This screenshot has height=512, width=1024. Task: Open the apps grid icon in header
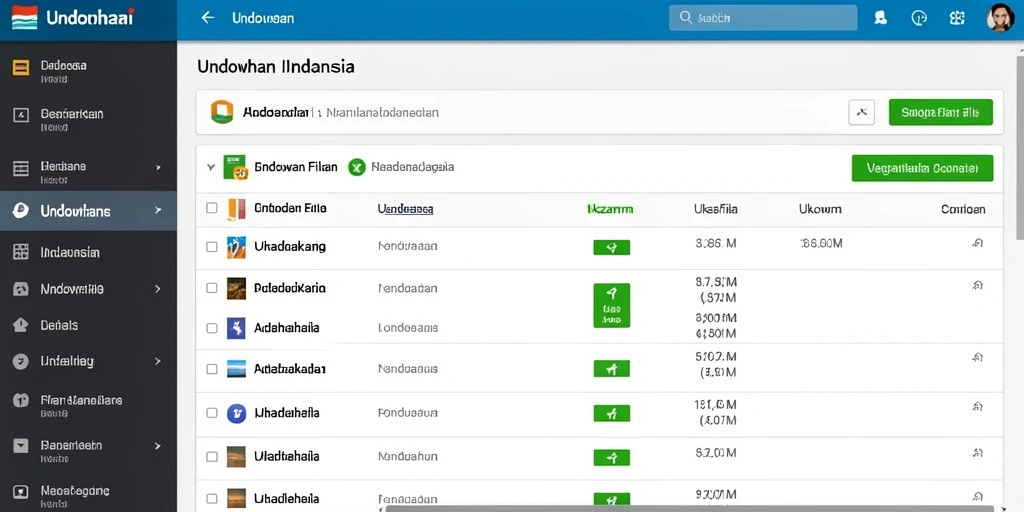(x=957, y=18)
